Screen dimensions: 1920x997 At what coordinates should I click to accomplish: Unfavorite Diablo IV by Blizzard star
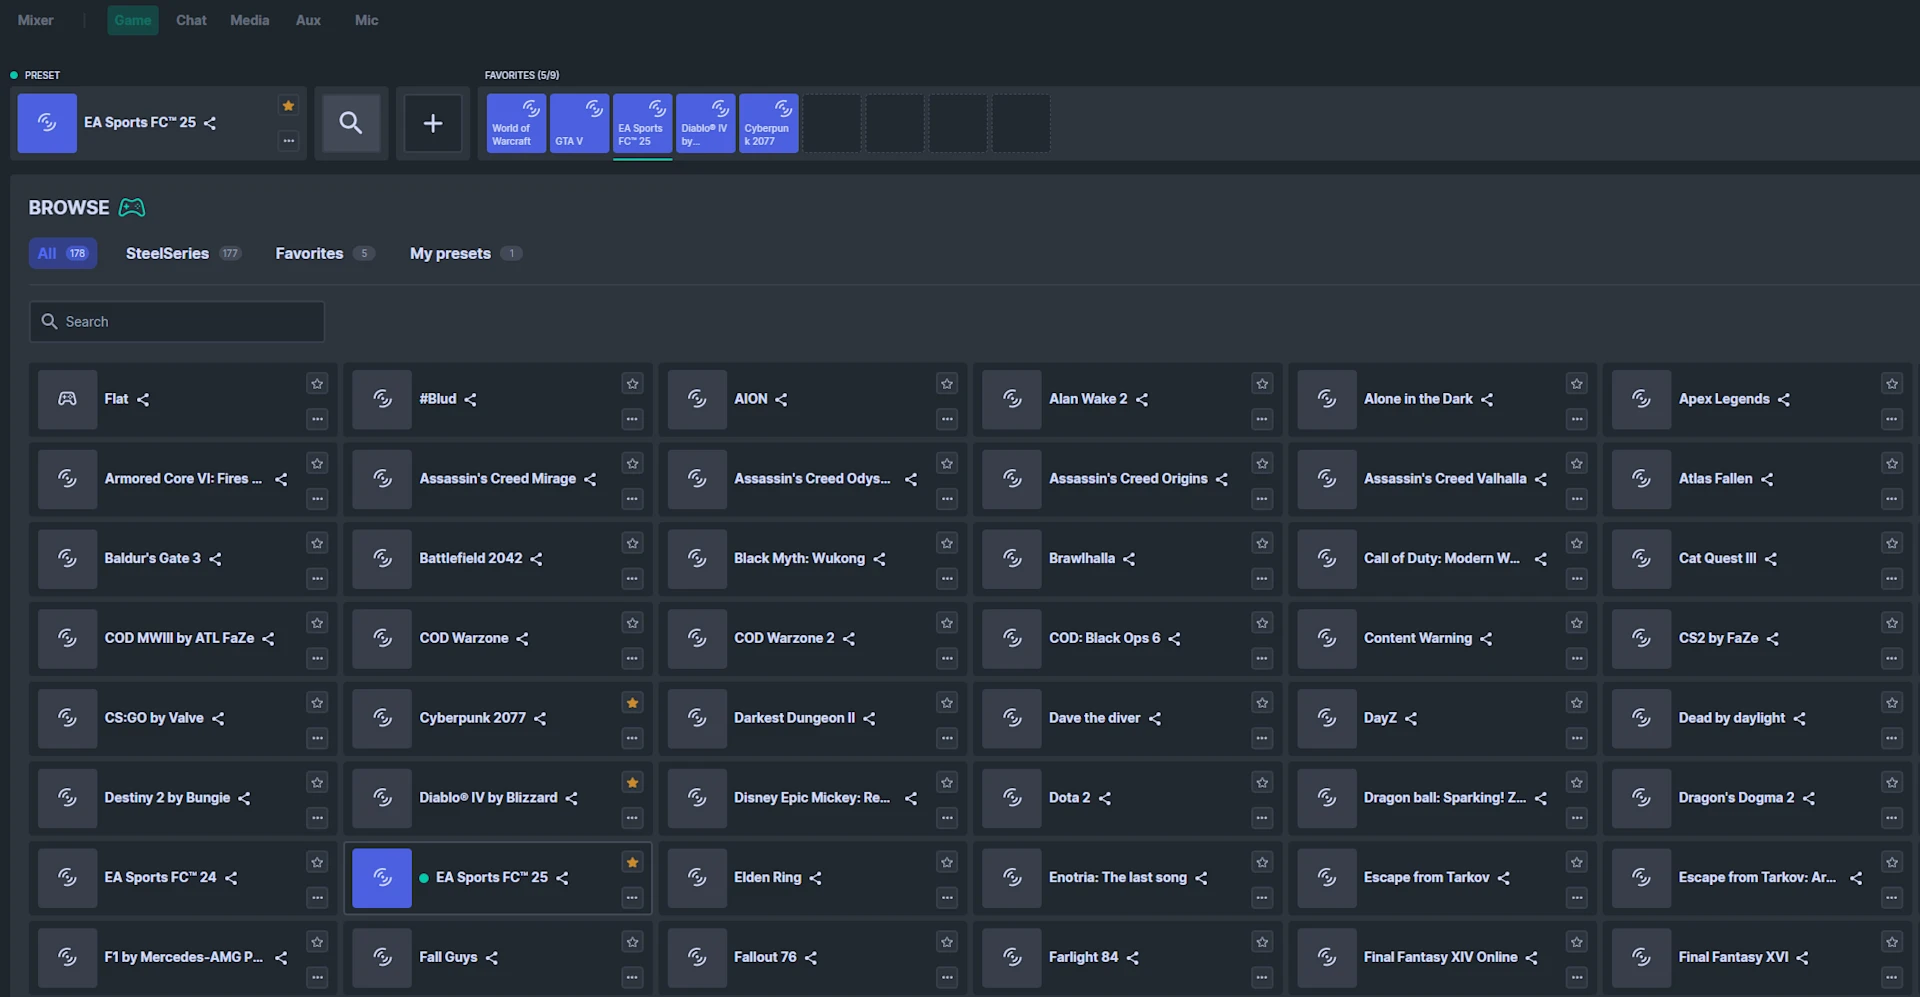click(632, 783)
